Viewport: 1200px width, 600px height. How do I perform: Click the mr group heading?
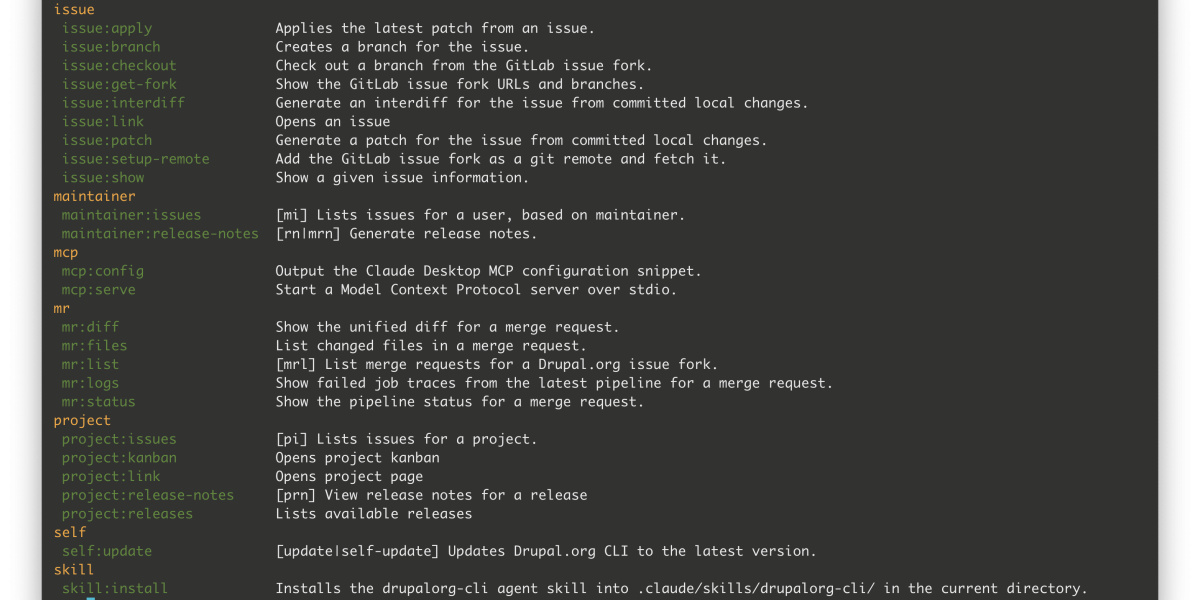[61, 309]
